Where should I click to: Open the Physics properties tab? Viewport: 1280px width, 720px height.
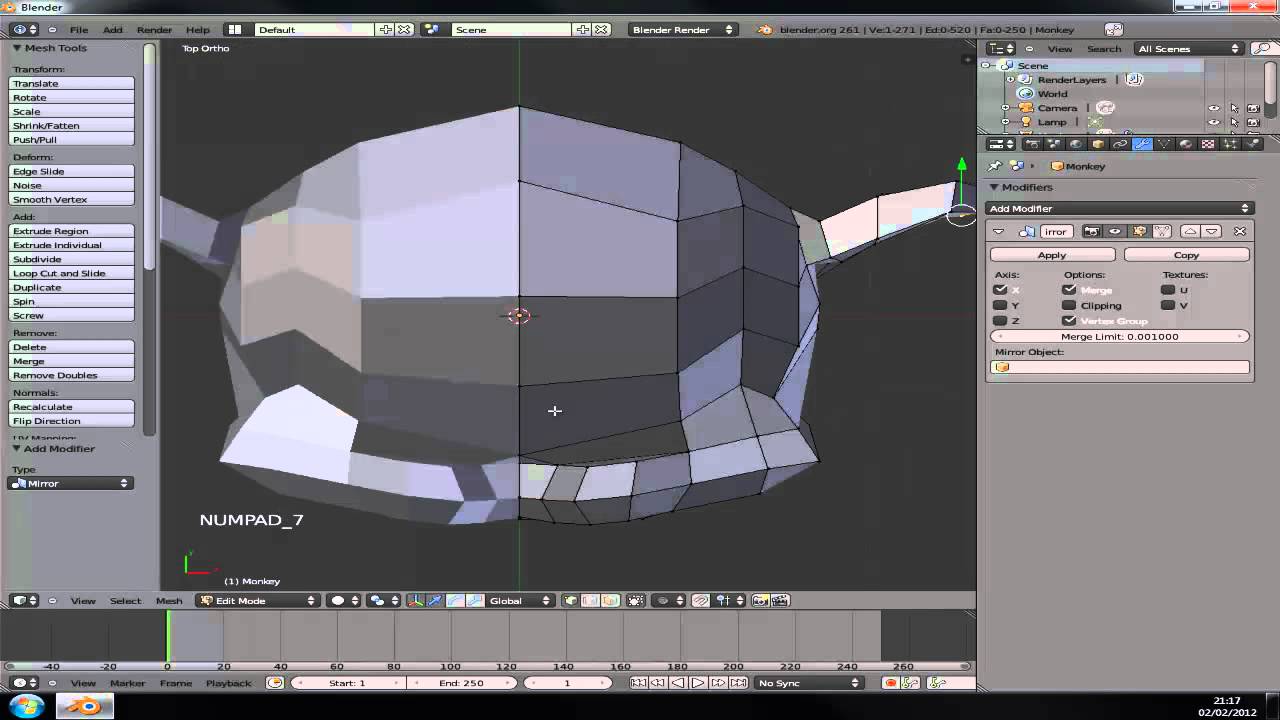coord(1252,144)
